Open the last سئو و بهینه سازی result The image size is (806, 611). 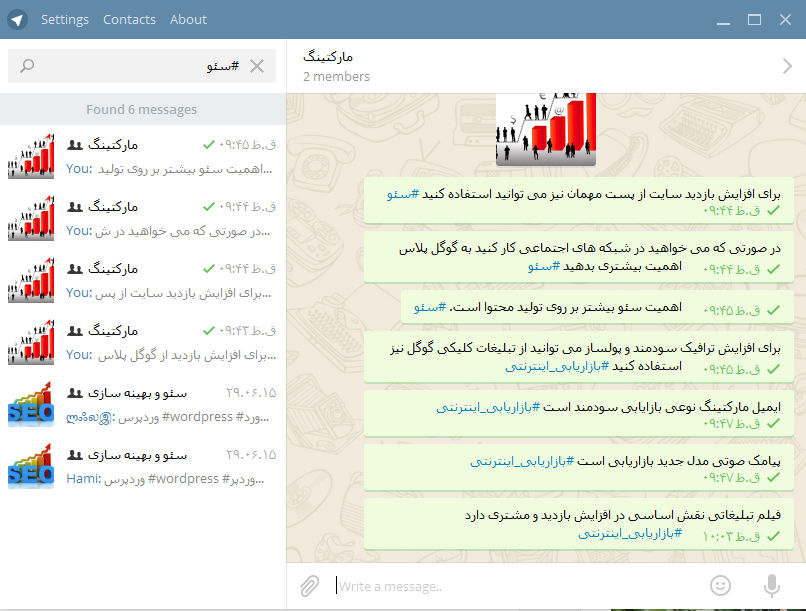(144, 466)
